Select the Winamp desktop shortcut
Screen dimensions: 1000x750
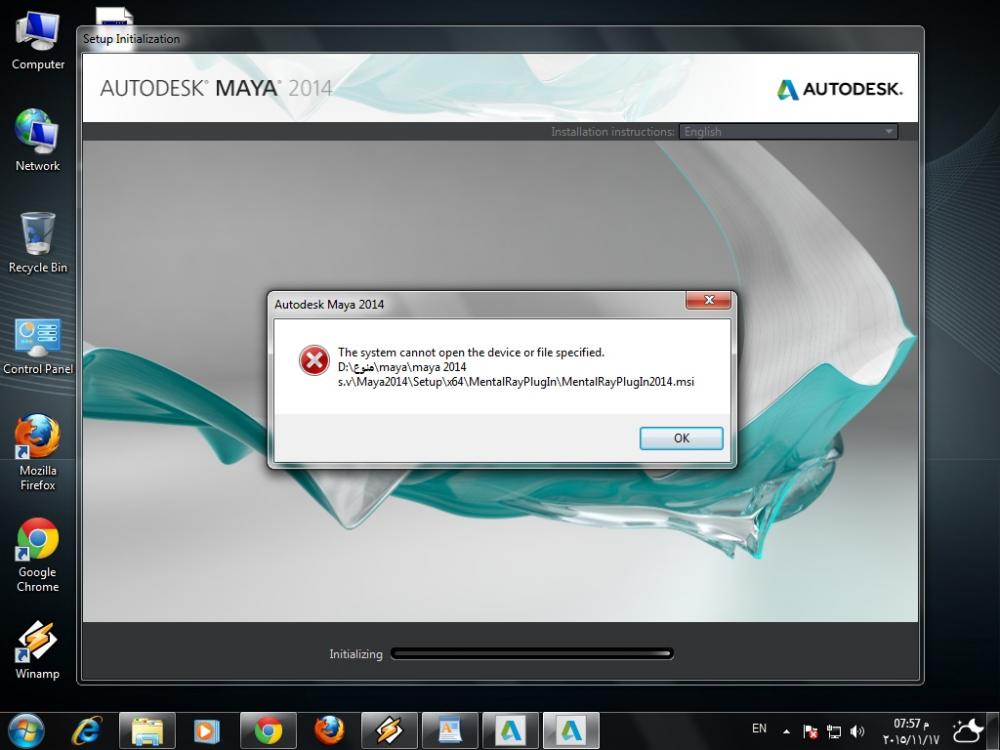(x=38, y=650)
